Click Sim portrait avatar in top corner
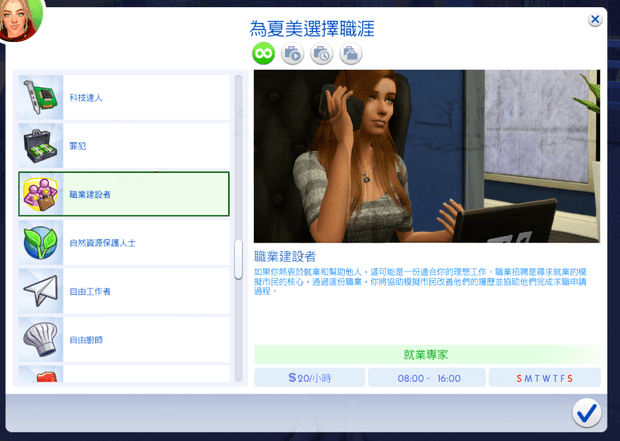This screenshot has height=441, width=620. (18, 18)
